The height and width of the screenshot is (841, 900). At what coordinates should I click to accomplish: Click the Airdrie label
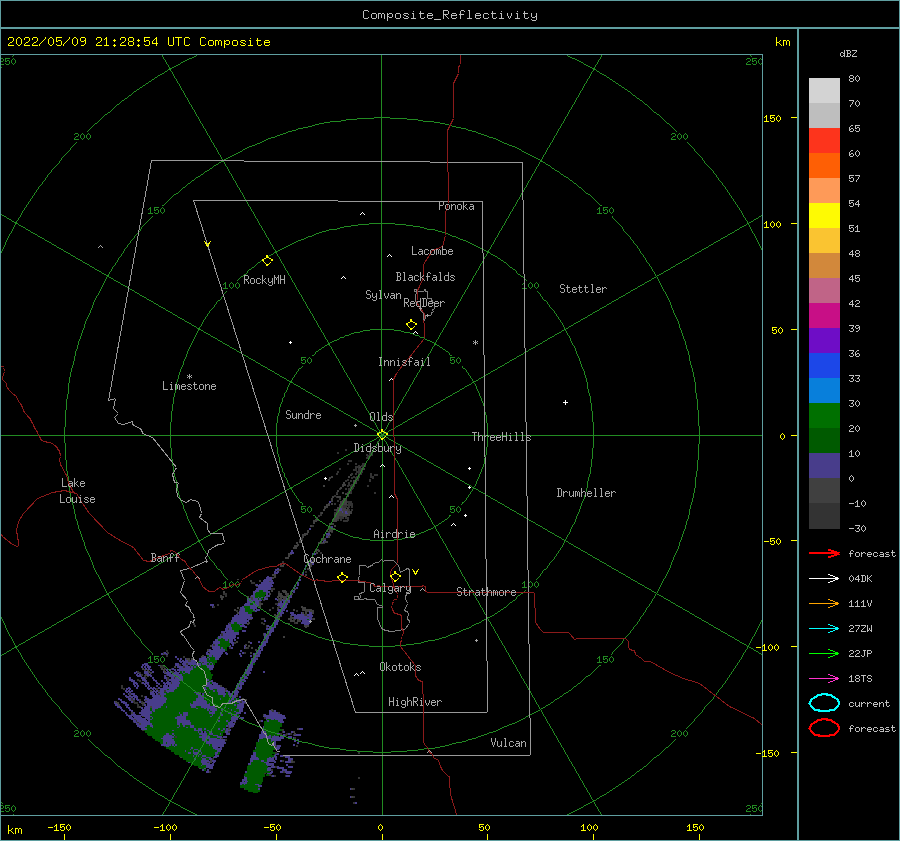pos(394,534)
